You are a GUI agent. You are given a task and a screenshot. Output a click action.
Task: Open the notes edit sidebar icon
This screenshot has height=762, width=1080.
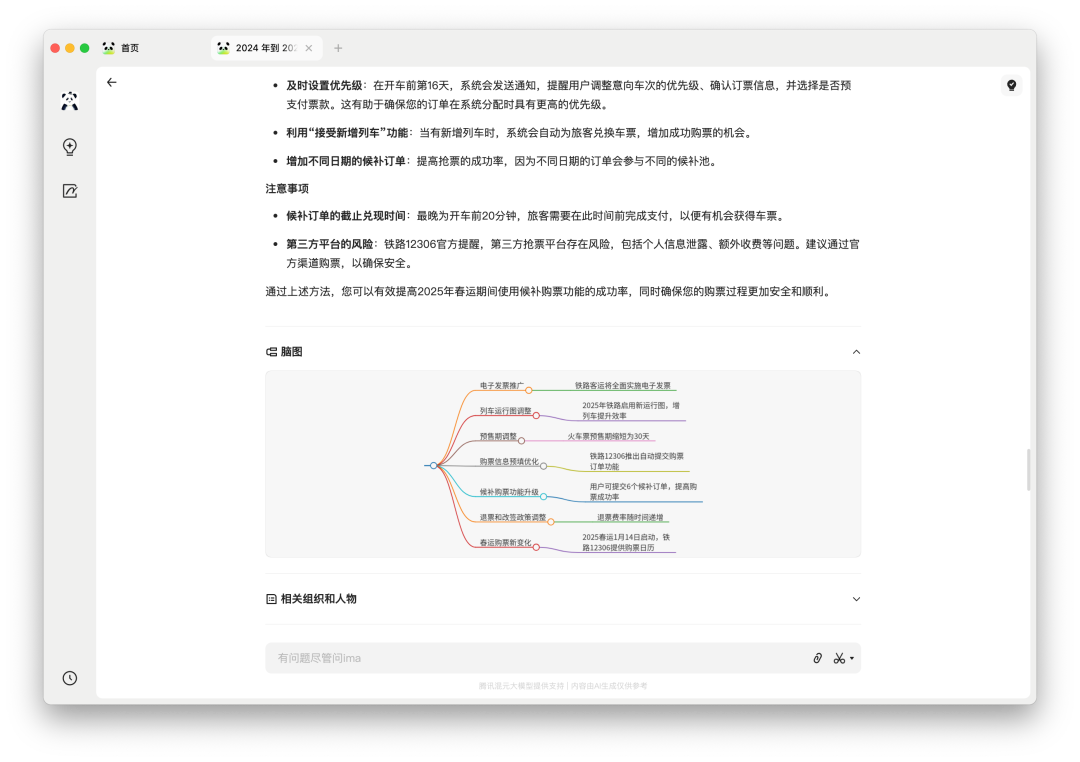coord(70,191)
